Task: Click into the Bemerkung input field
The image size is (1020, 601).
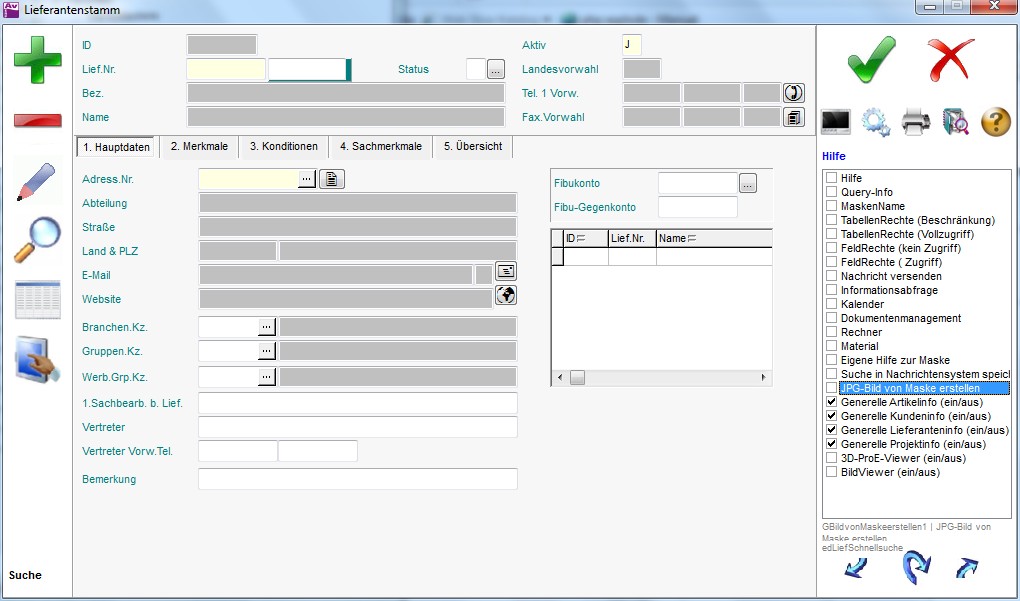Action: 358,479
